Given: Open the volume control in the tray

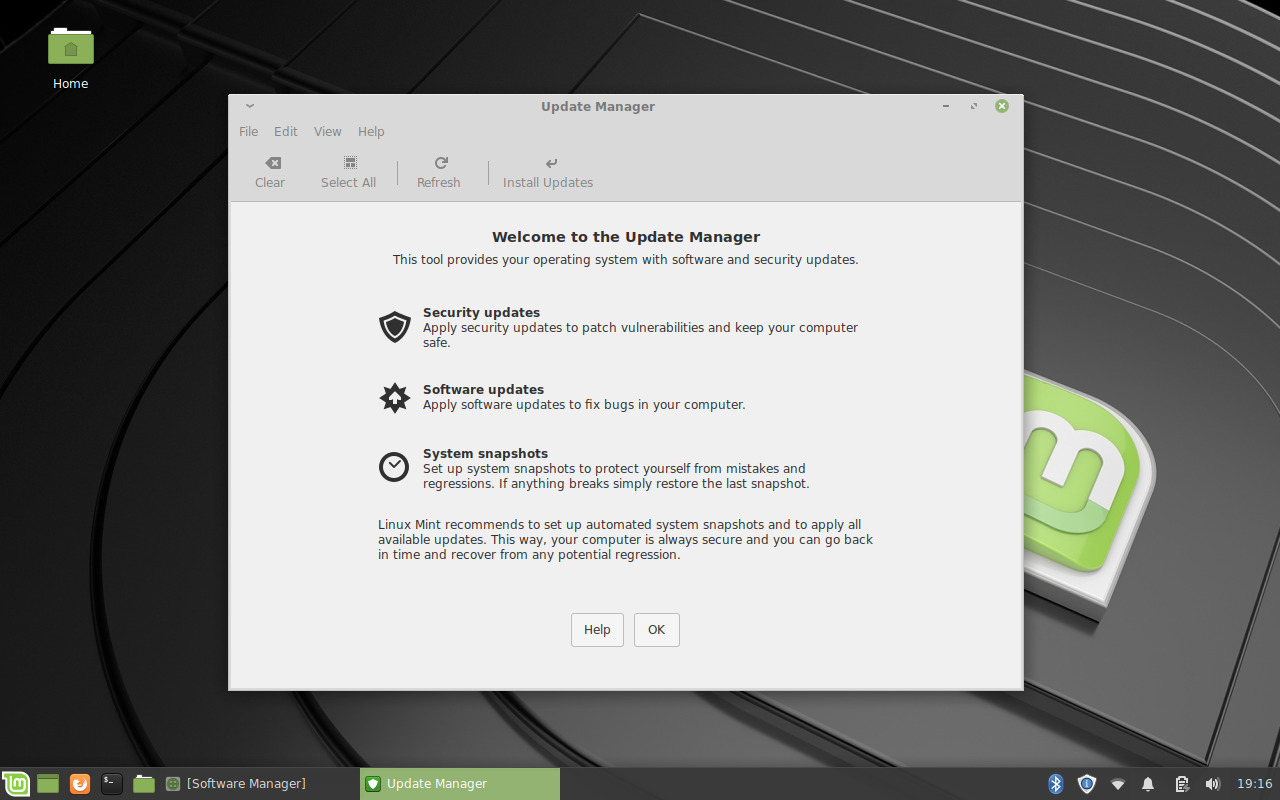Looking at the screenshot, I should click(1212, 783).
